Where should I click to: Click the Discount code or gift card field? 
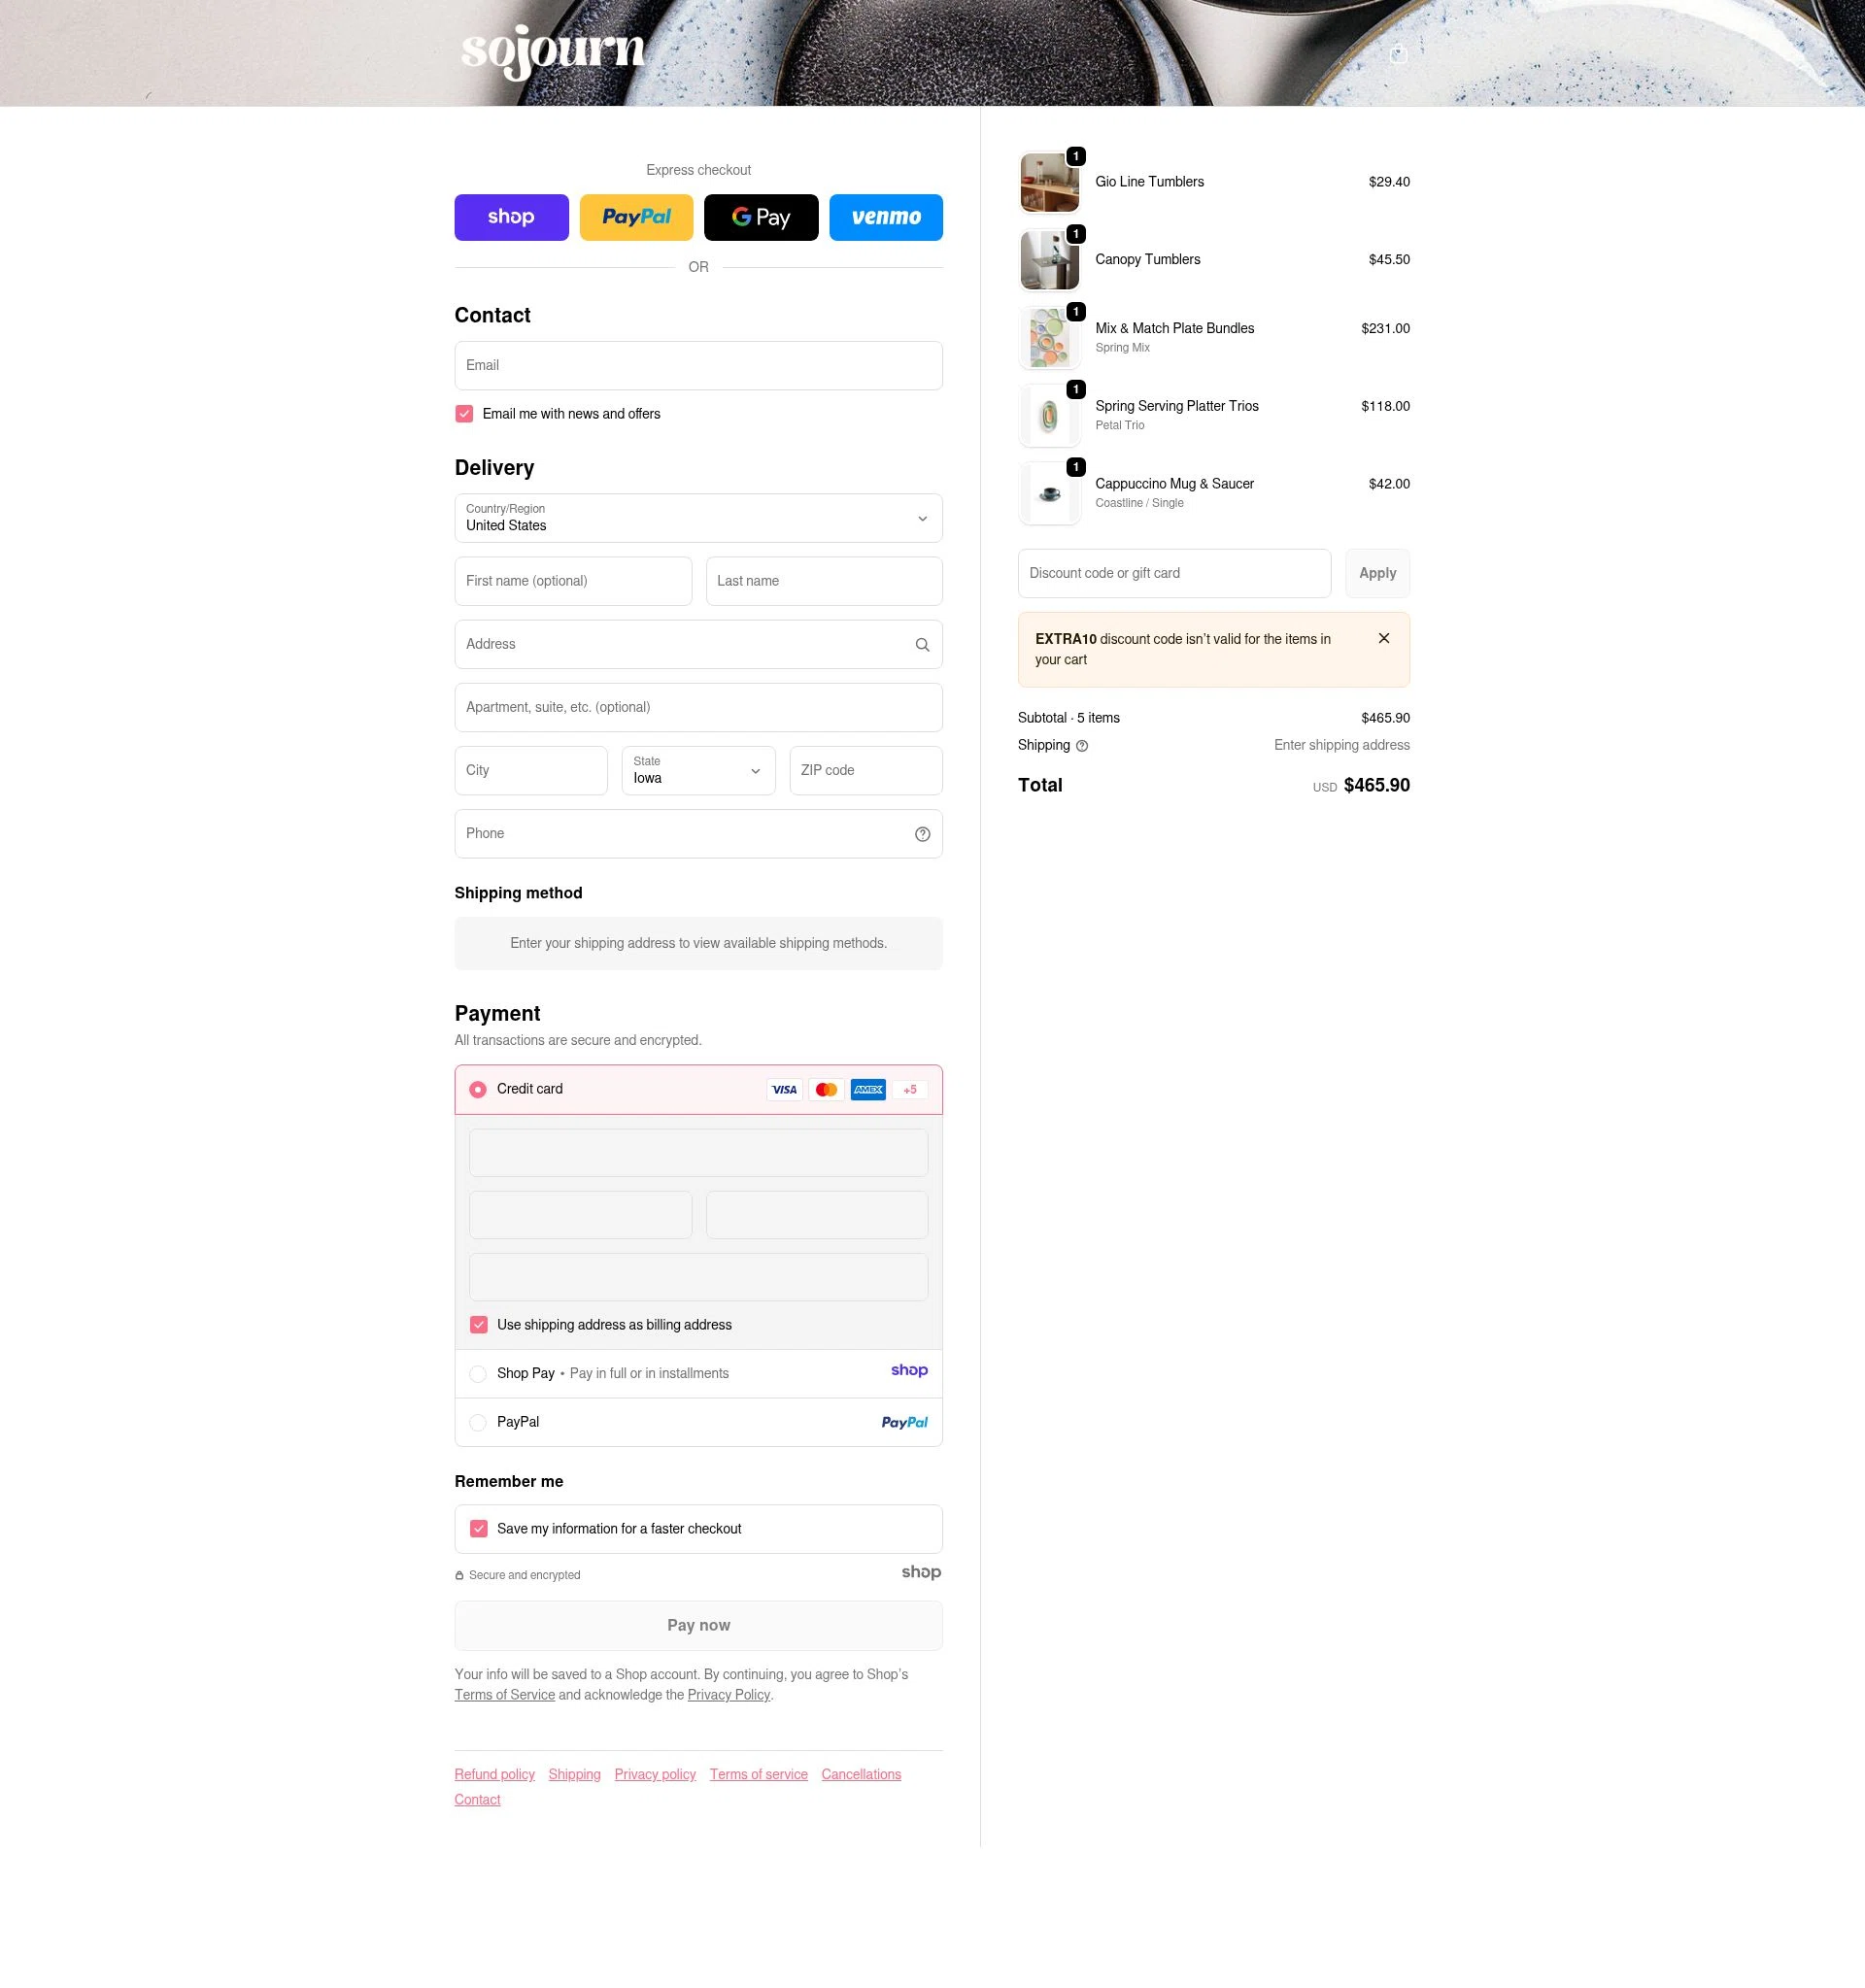point(1174,573)
